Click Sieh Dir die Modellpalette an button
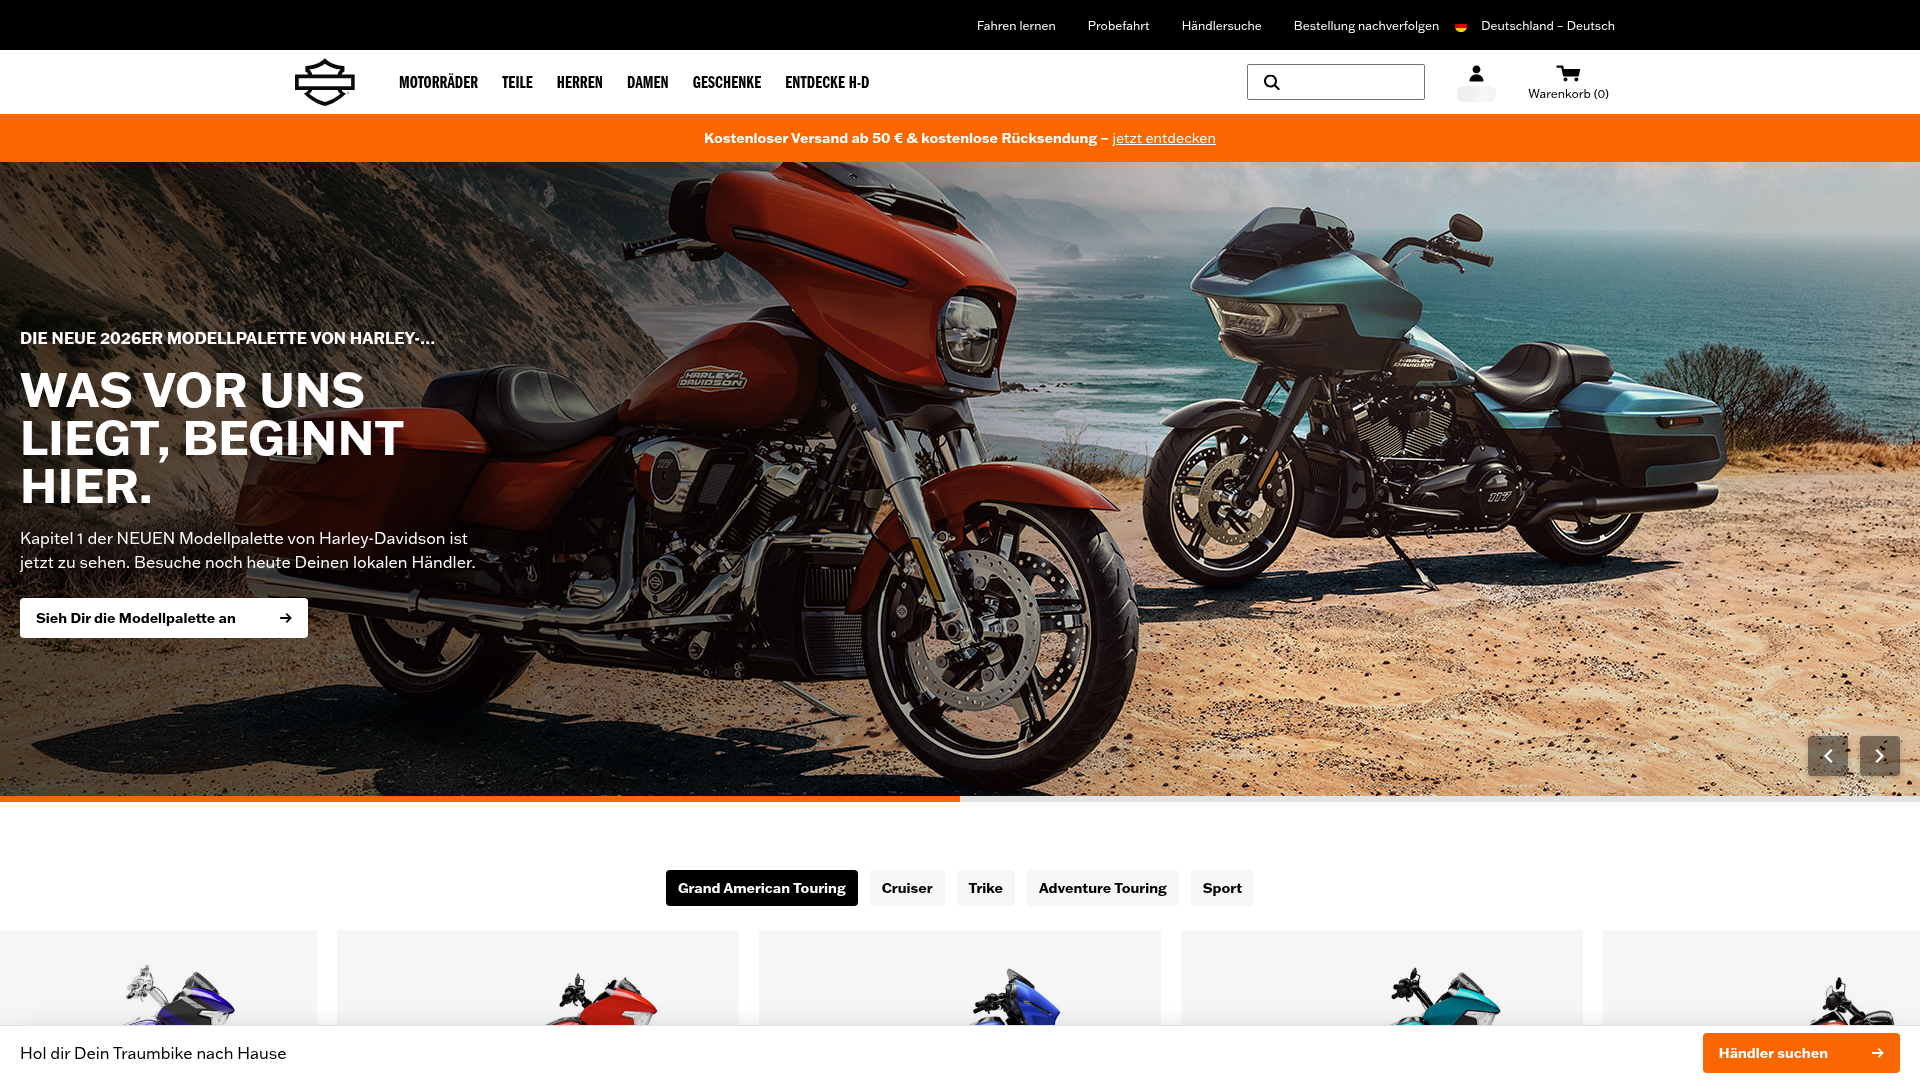Screen dimensions: 1920x1080 pyautogui.click(x=164, y=618)
